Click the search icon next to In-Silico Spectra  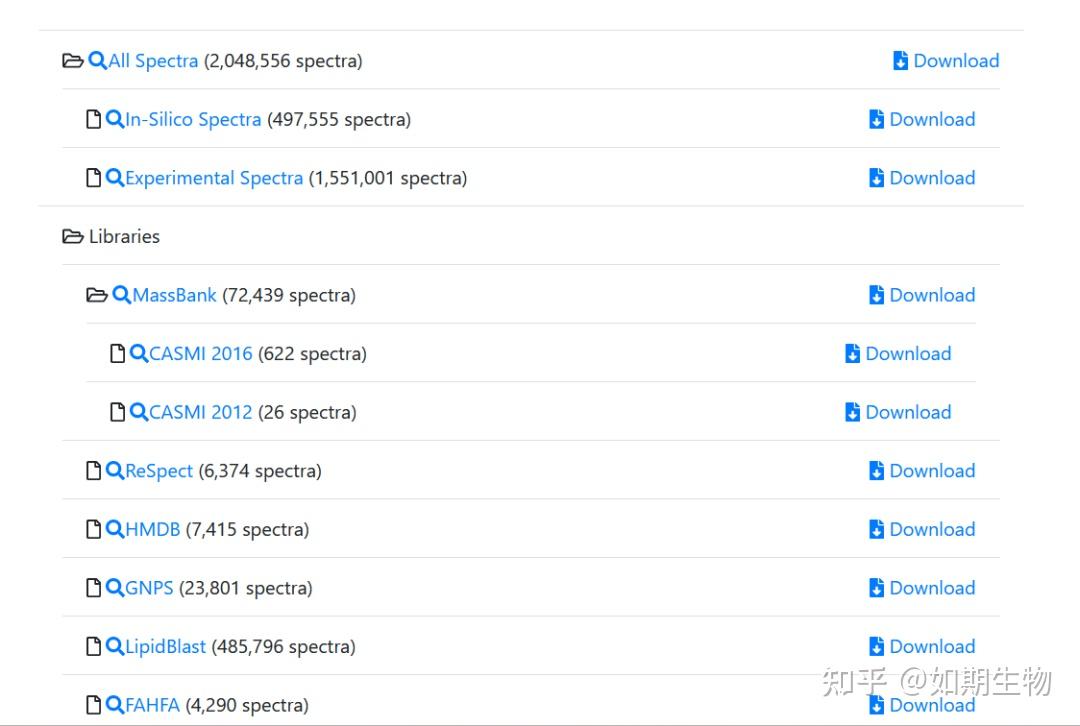click(115, 119)
